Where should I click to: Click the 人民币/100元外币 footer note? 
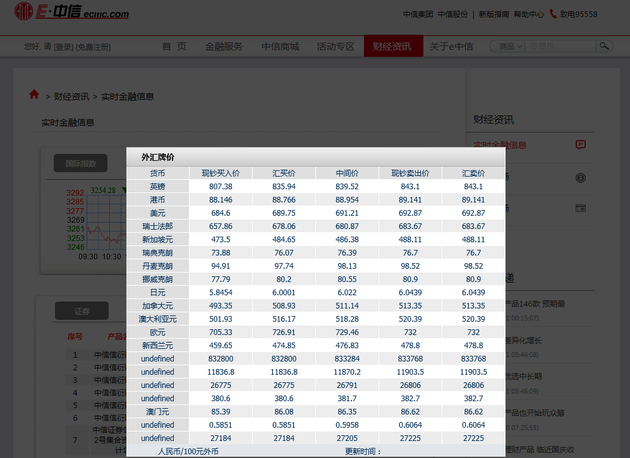tap(188, 452)
